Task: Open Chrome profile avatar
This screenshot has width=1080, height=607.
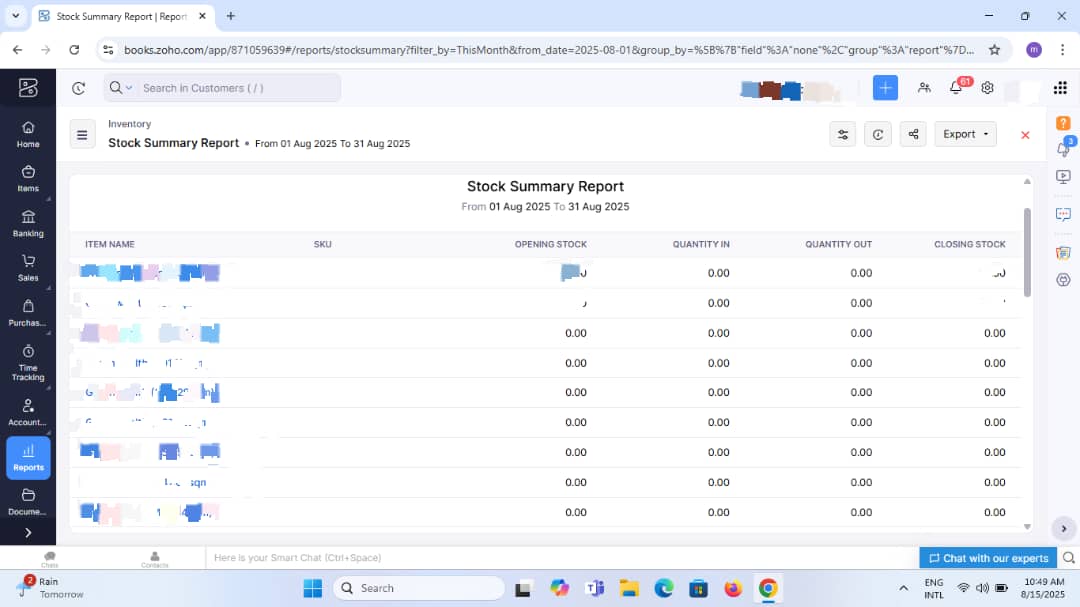Action: click(1034, 50)
